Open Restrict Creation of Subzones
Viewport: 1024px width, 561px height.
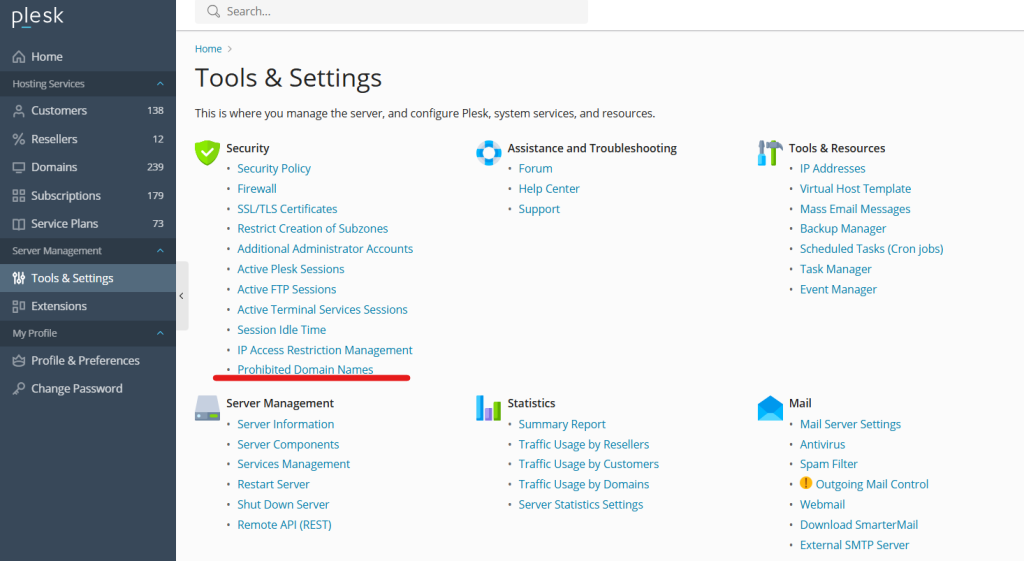[x=312, y=229]
